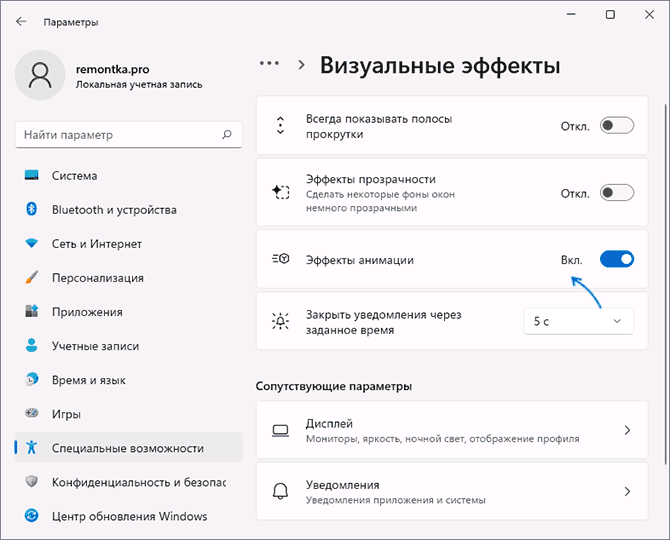Click Визуальные эффекты page title
This screenshot has width=670, height=540.
coord(440,66)
